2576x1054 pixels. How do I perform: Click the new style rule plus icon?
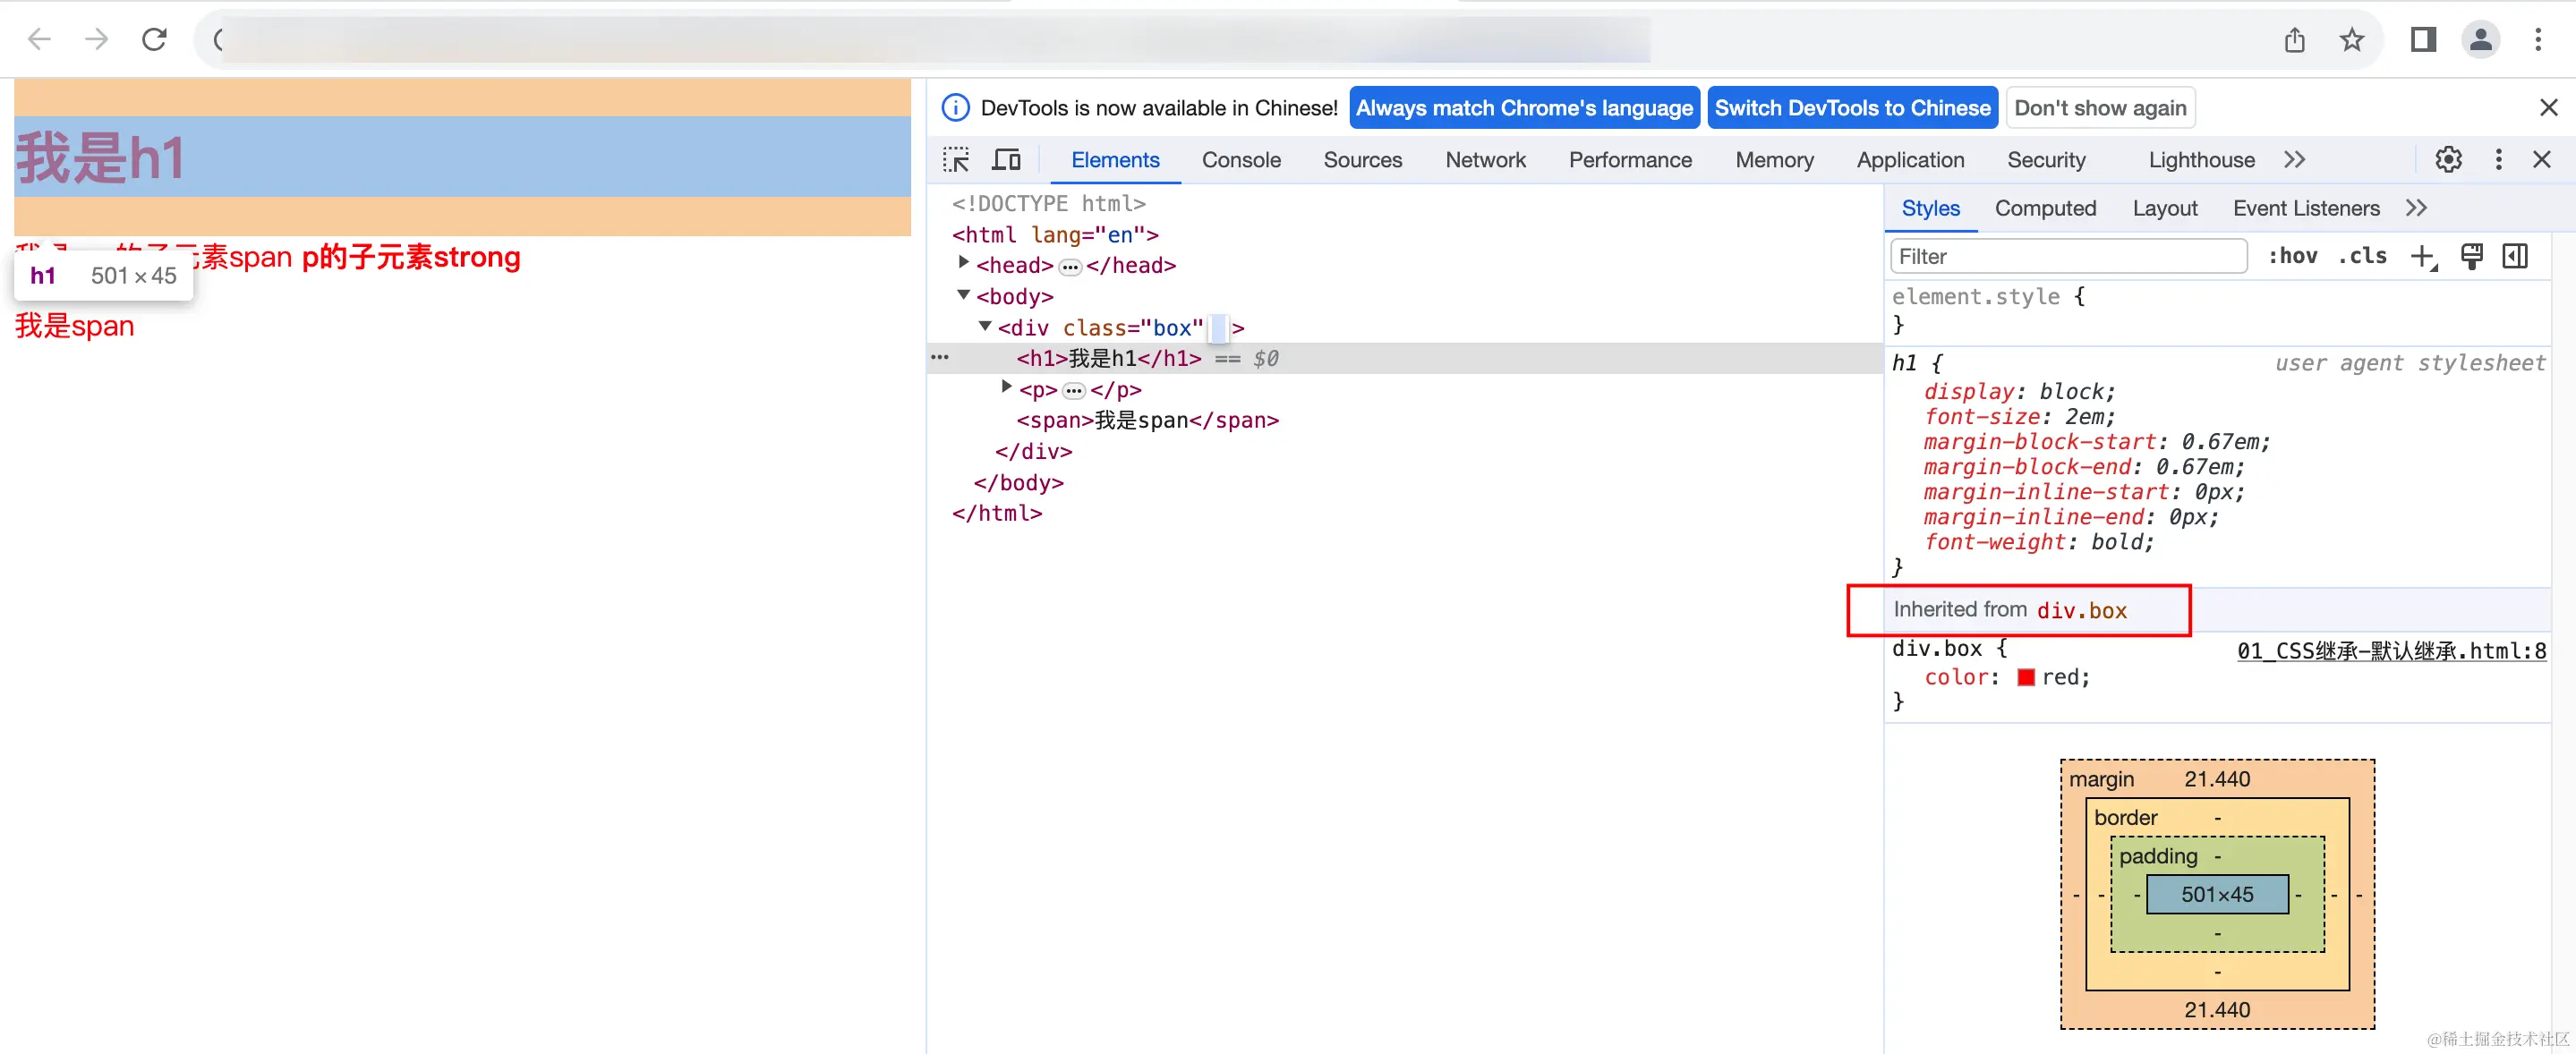pyautogui.click(x=2422, y=257)
